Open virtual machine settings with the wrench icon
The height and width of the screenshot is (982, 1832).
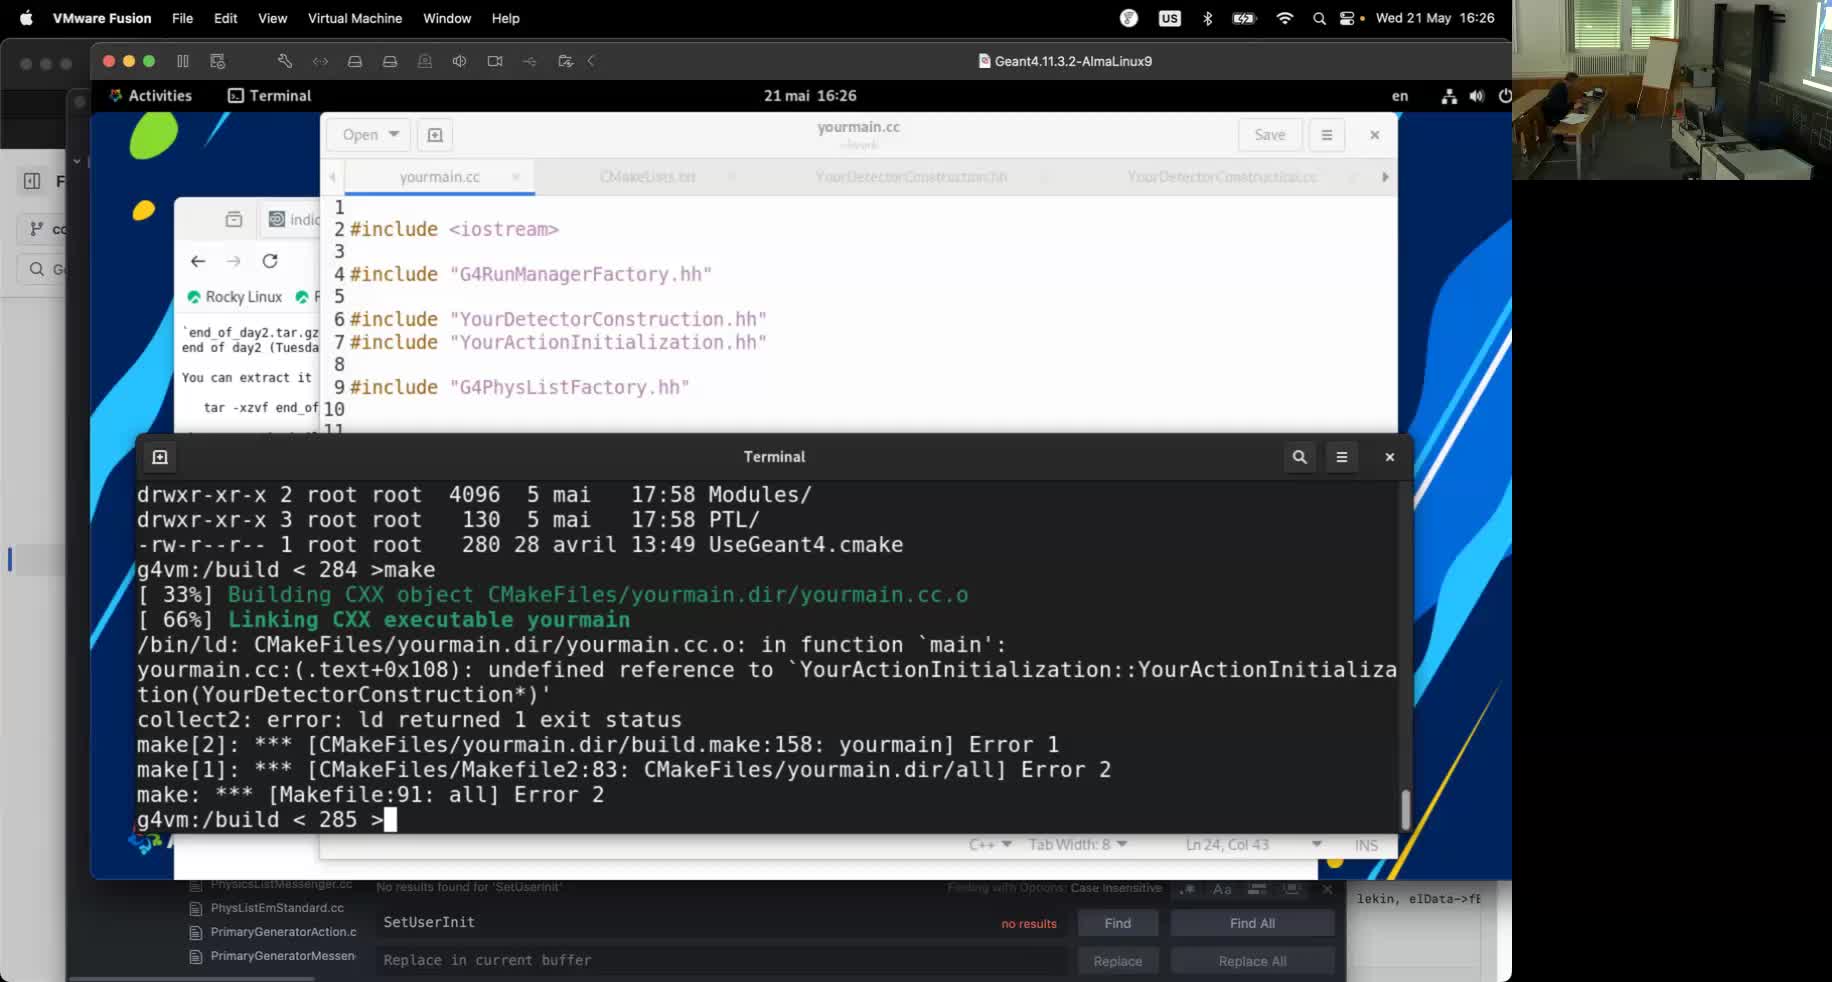click(x=285, y=61)
